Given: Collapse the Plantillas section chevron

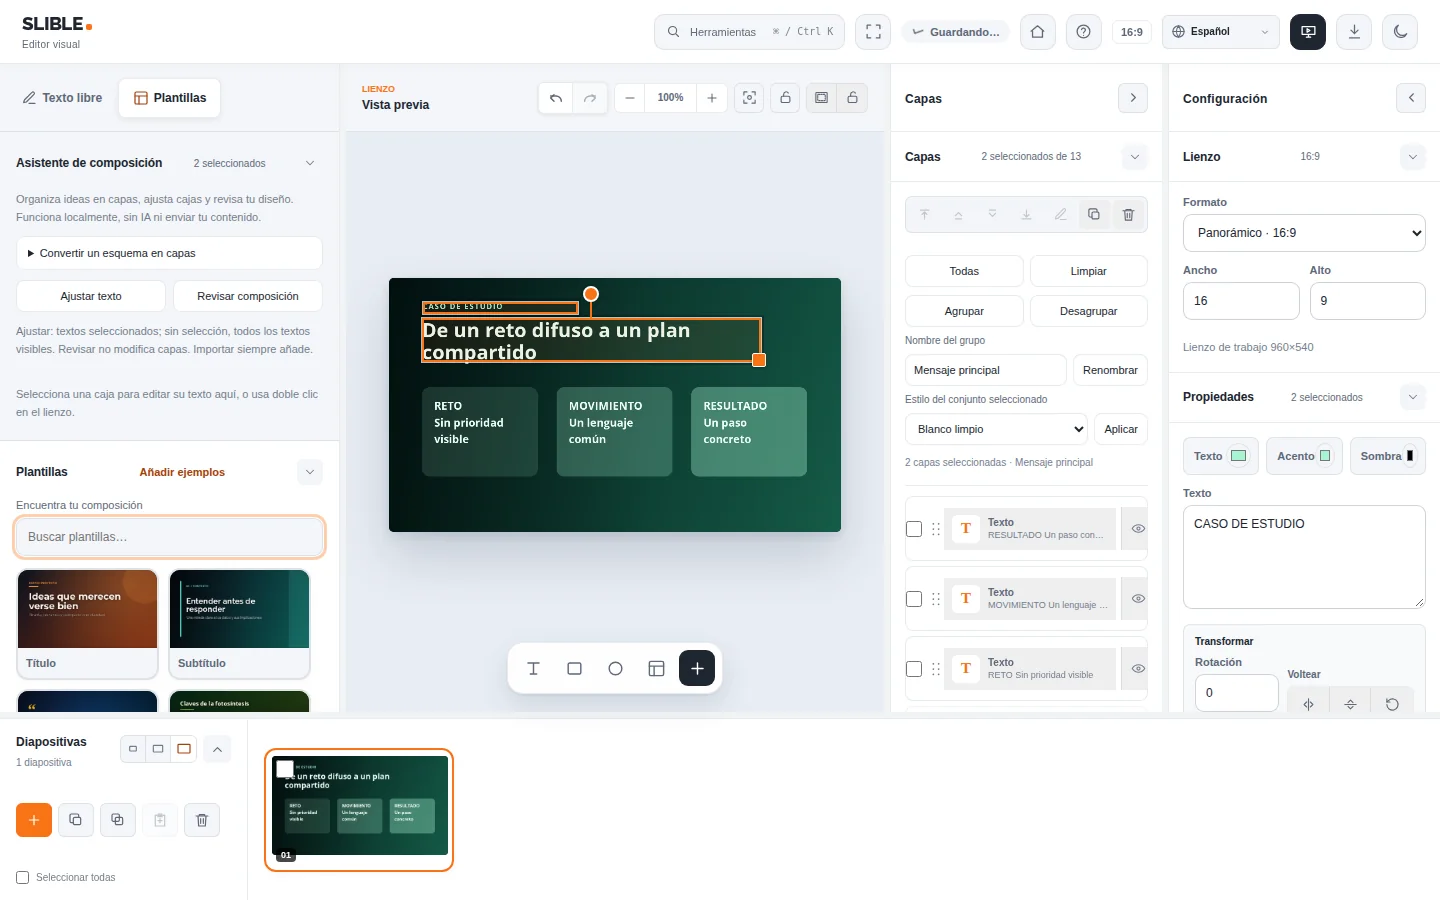Looking at the screenshot, I should (310, 472).
